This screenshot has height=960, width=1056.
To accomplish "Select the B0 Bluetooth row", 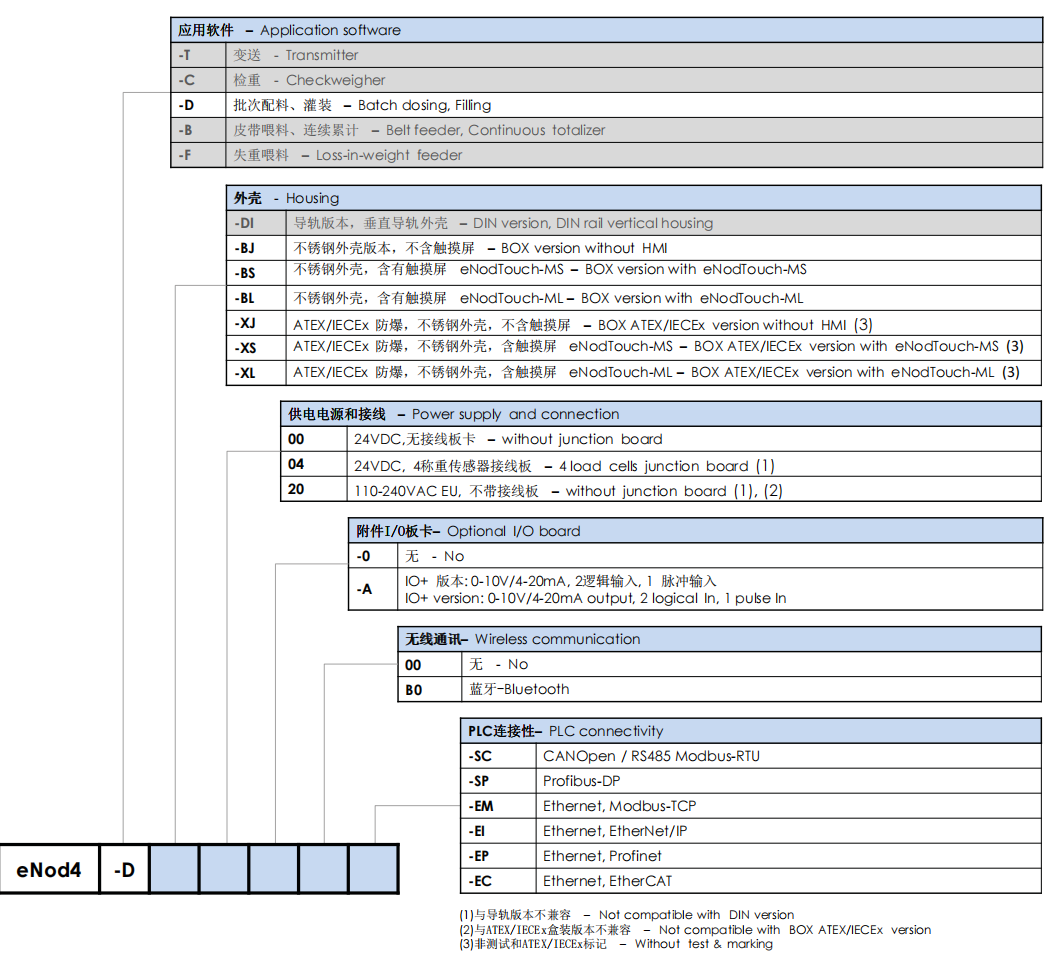I will coord(719,689).
